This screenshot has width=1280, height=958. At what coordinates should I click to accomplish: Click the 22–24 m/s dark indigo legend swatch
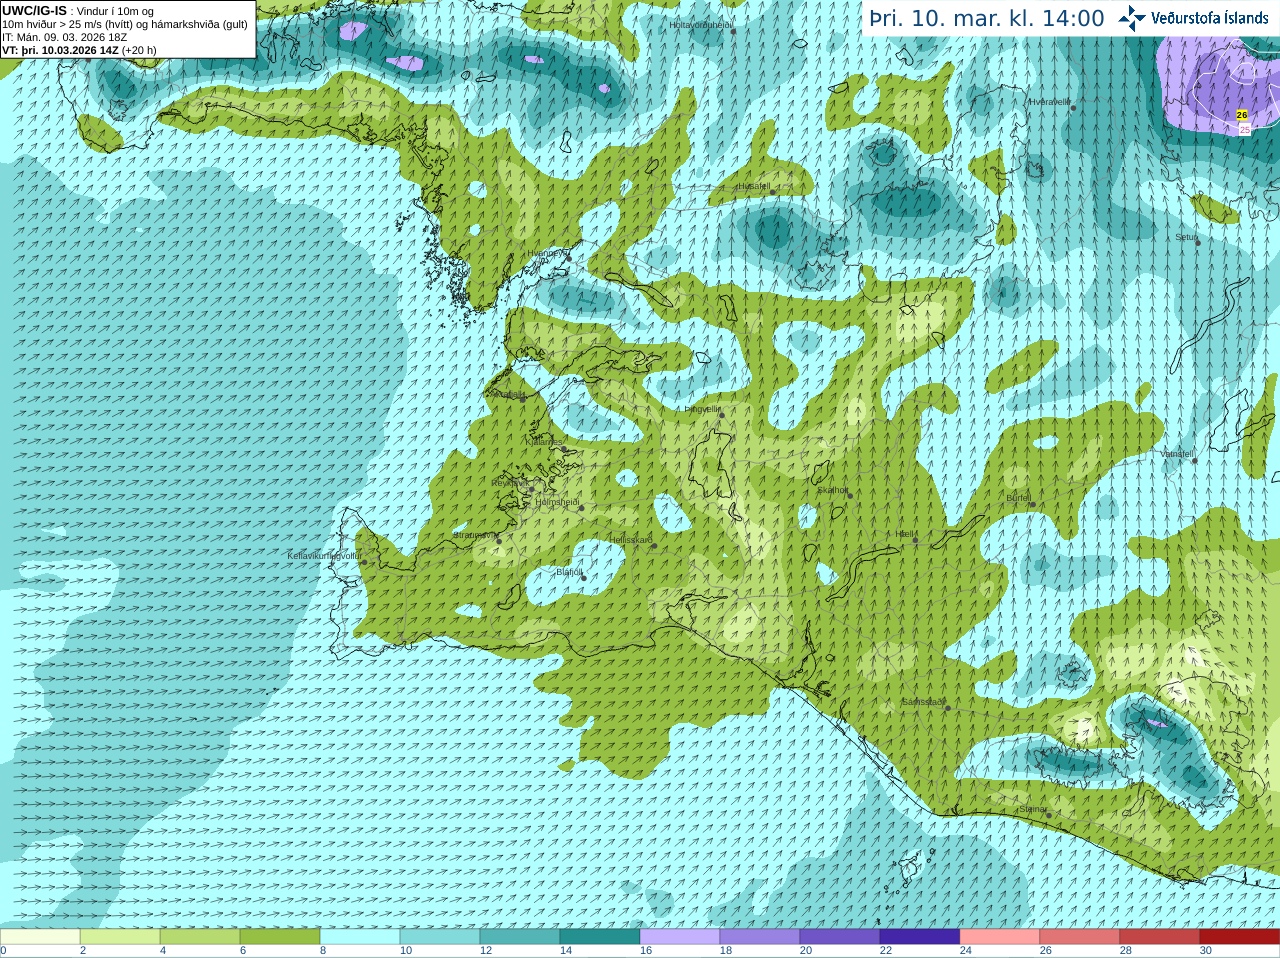click(920, 937)
